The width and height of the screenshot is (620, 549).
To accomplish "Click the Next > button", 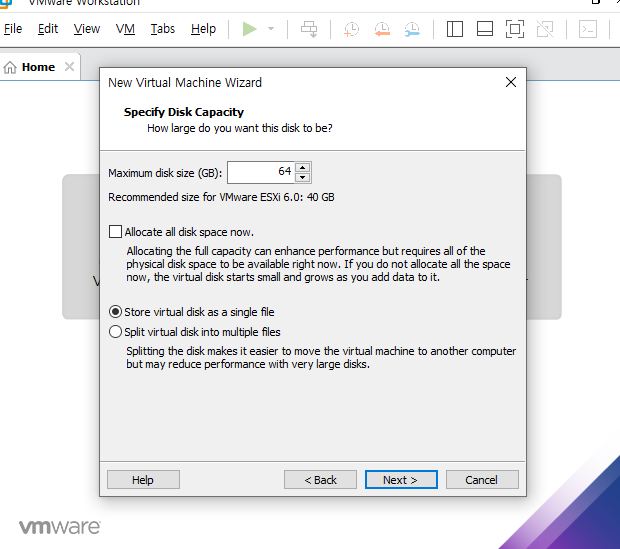I will pos(401,480).
